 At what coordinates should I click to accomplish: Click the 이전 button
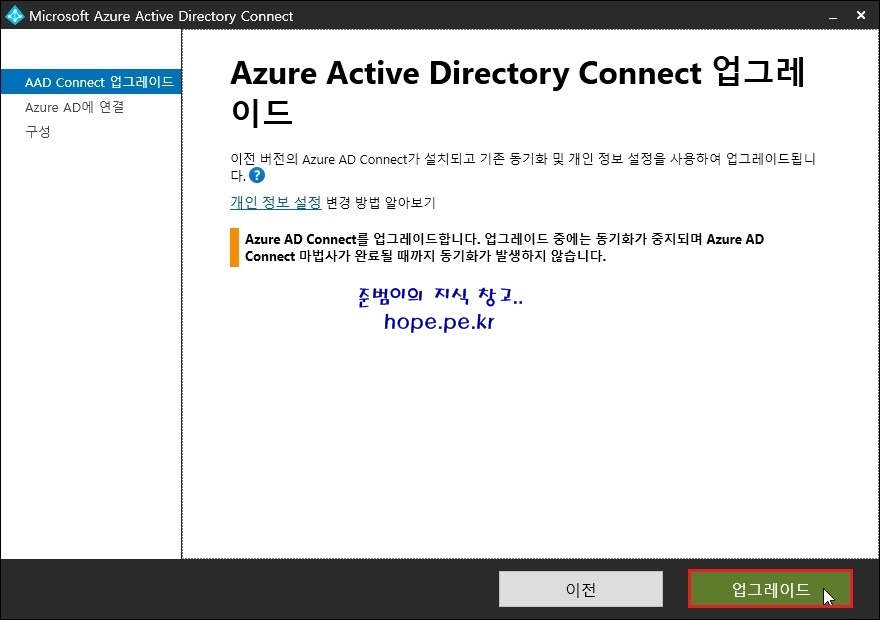pyautogui.click(x=580, y=589)
